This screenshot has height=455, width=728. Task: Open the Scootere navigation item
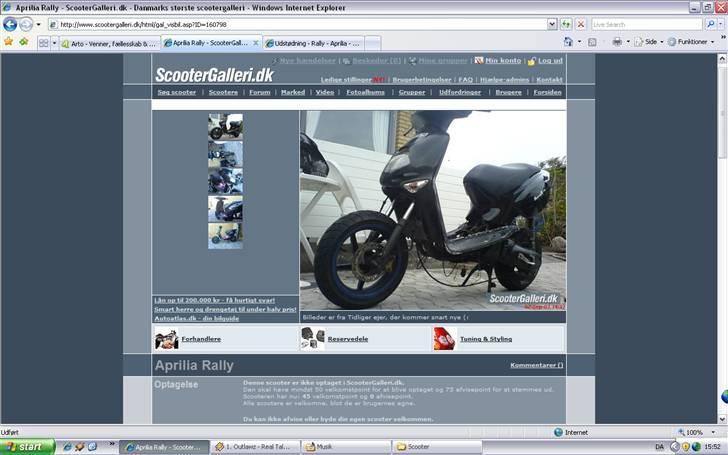tap(223, 92)
